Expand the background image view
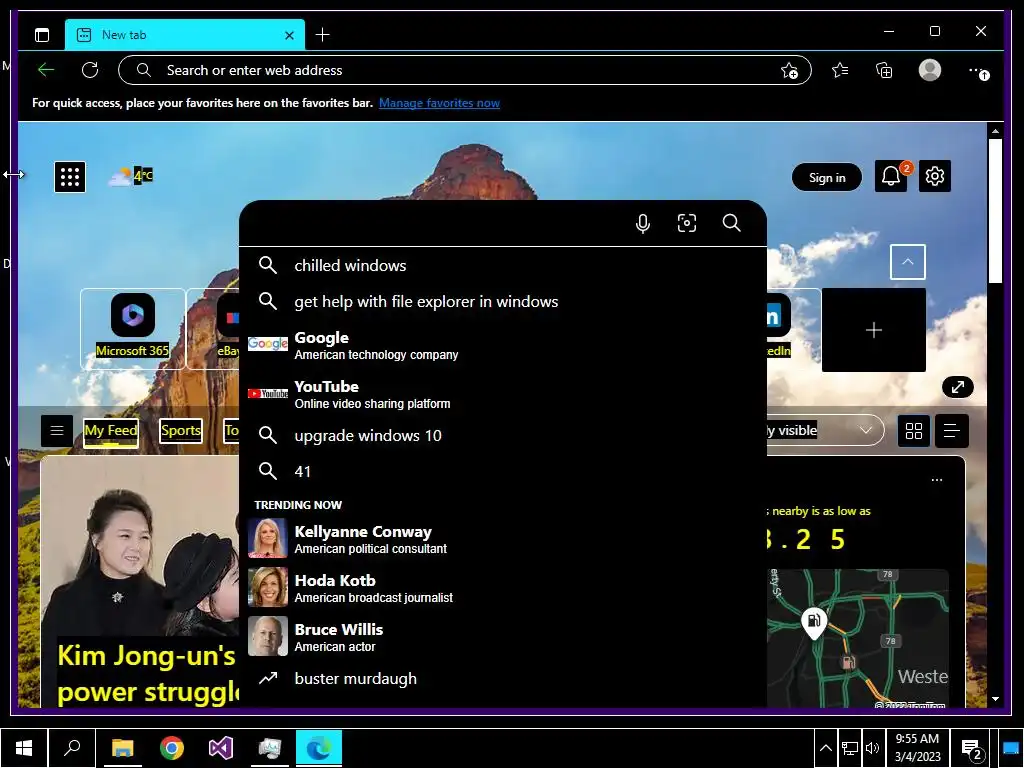The height and width of the screenshot is (768, 1024). tap(957, 387)
